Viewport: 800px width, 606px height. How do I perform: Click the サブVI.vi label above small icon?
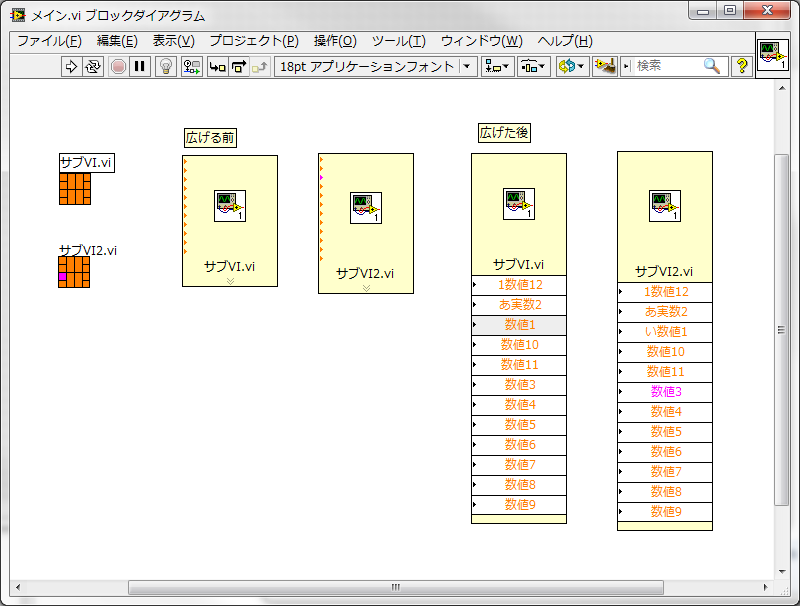(x=86, y=163)
